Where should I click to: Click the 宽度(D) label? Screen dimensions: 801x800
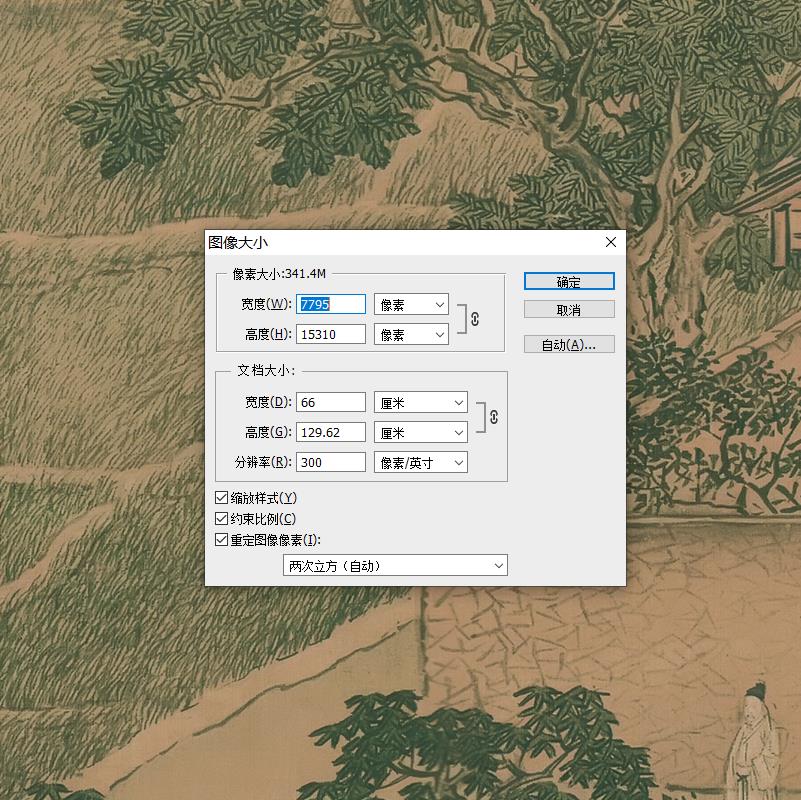[x=268, y=402]
